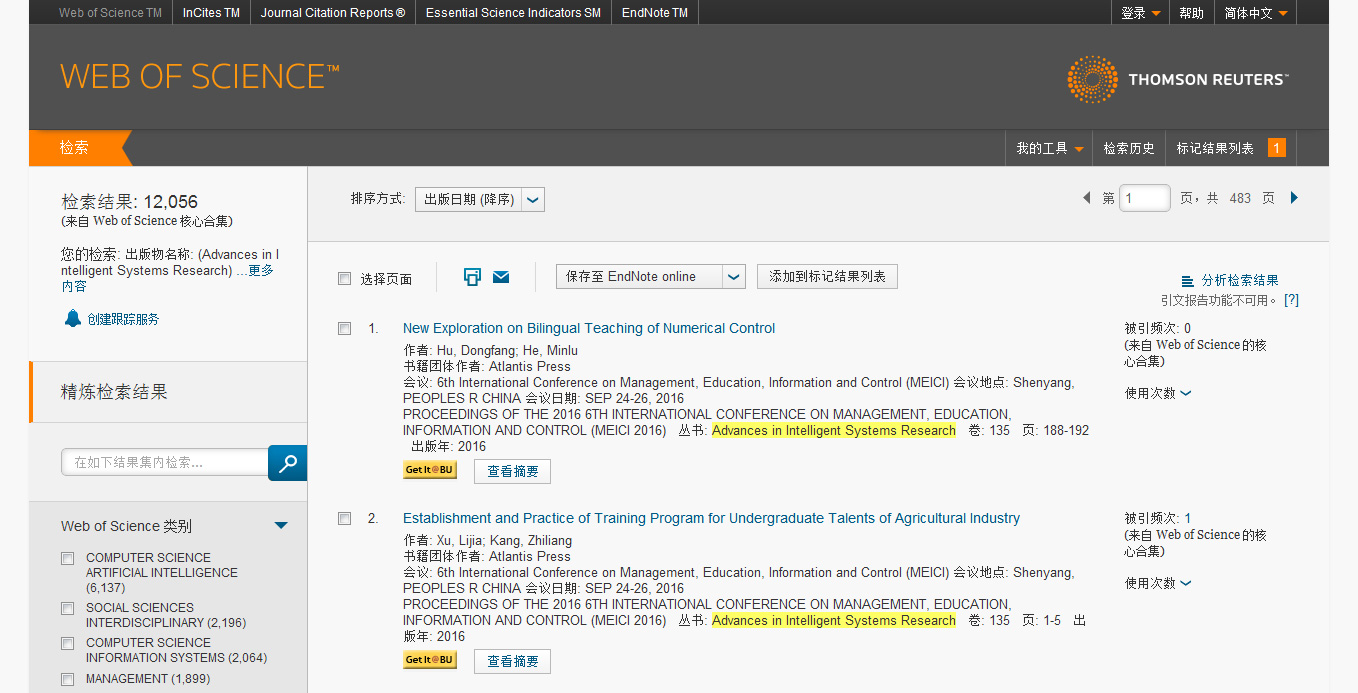Click the citation report help [?] link
Image resolution: width=1358 pixels, height=693 pixels.
pyautogui.click(x=1291, y=300)
